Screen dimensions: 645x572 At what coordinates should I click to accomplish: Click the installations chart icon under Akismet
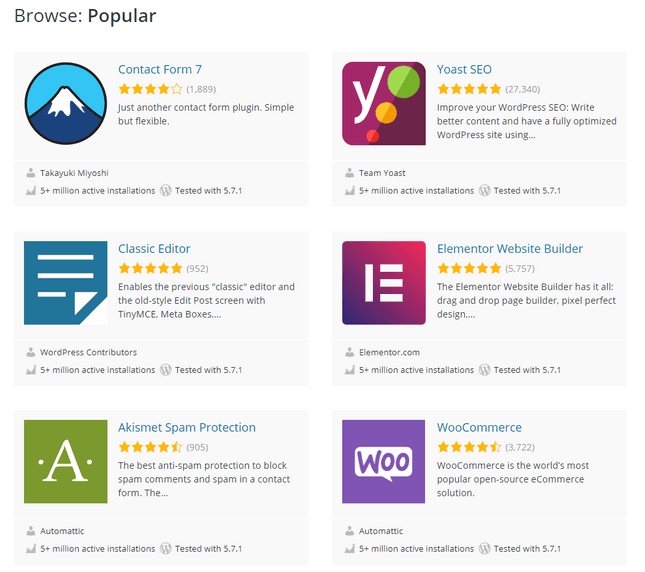pos(31,549)
